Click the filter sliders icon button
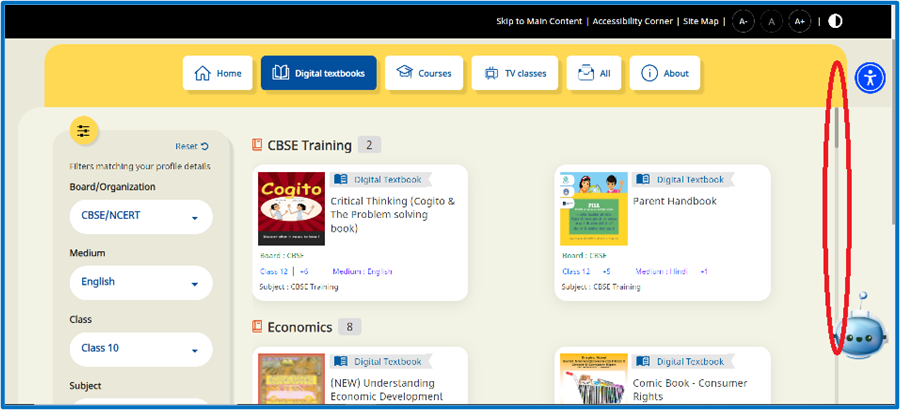Viewport: 900px width, 410px height. click(x=83, y=130)
